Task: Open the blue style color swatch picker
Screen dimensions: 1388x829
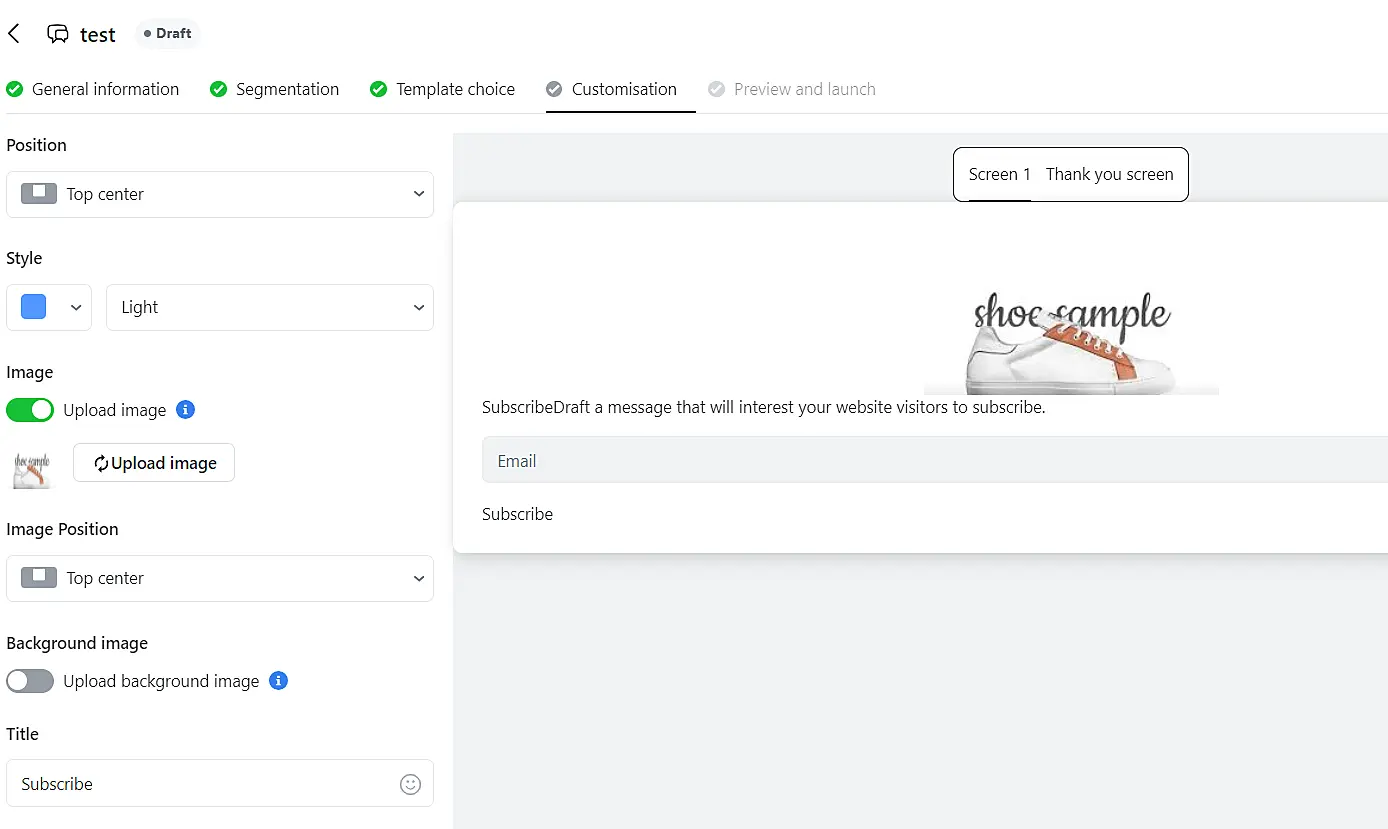Action: (49, 307)
